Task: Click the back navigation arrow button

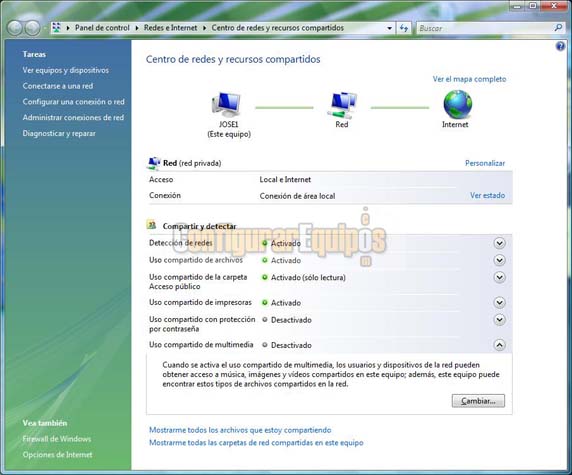Action: 15,28
